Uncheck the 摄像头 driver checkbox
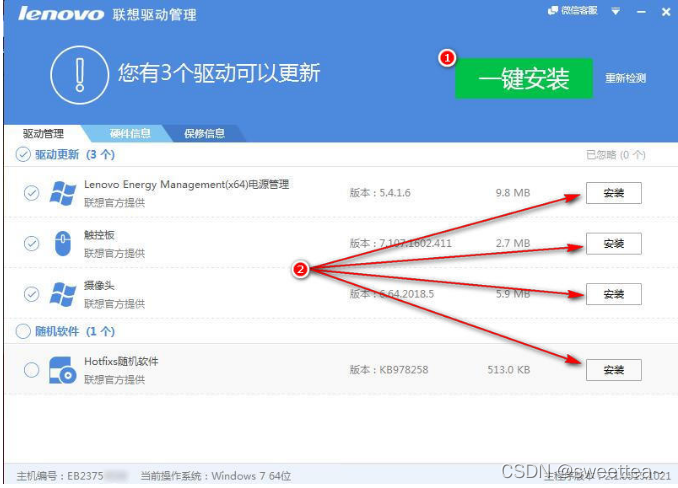This screenshot has width=678, height=488. pos(32,294)
